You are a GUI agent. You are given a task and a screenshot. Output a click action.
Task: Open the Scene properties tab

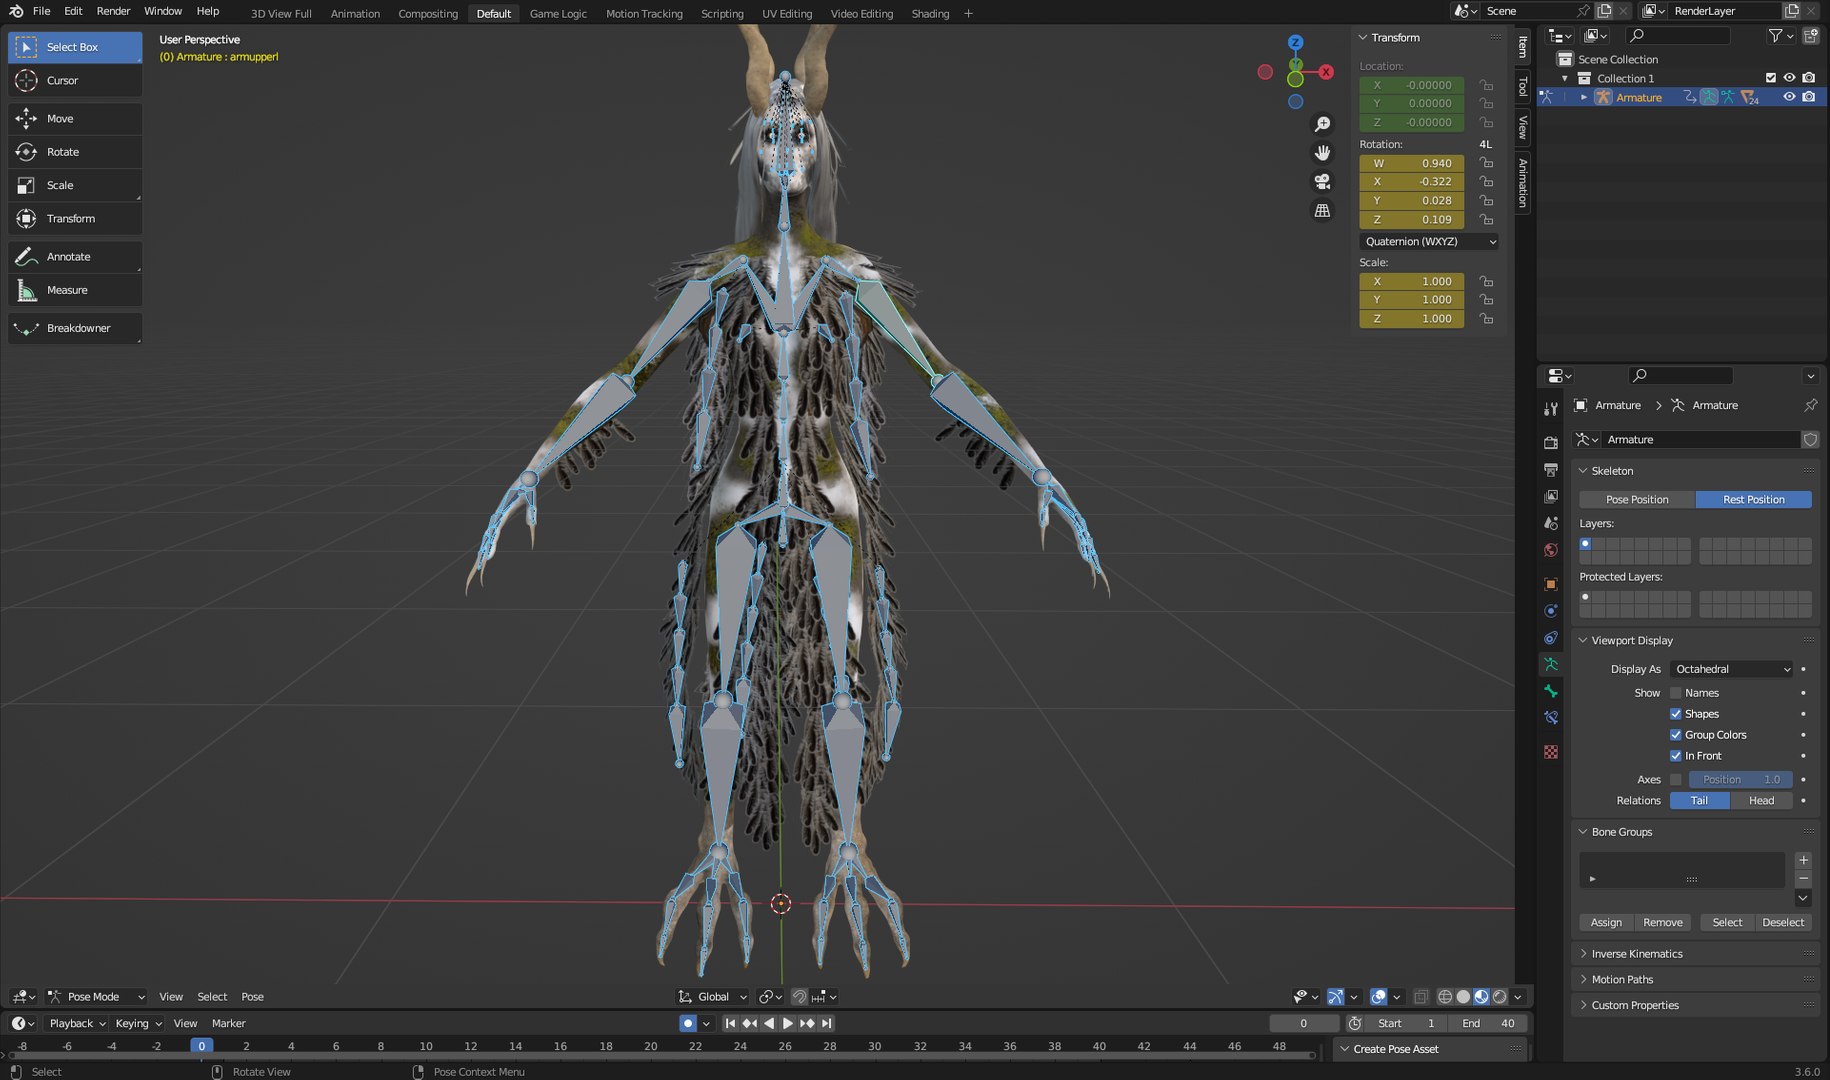(x=1551, y=523)
